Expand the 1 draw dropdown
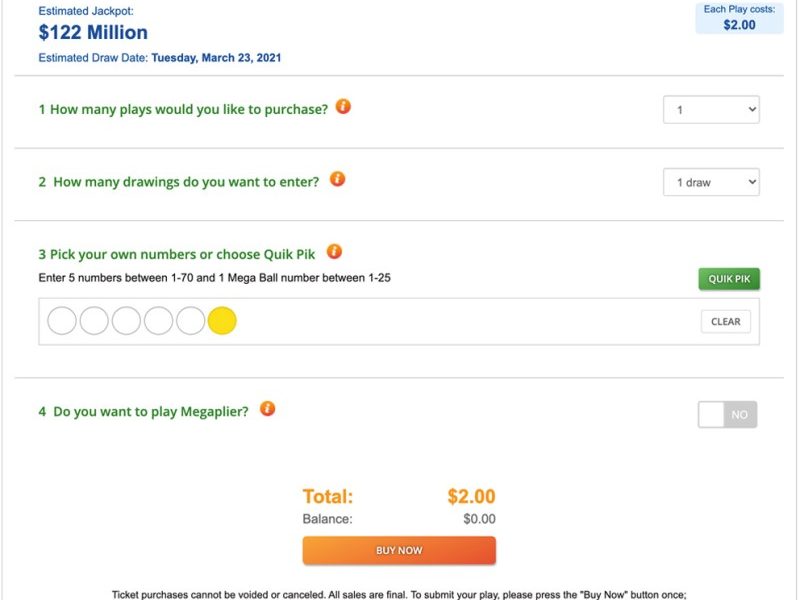Image resolution: width=800 pixels, height=600 pixels. click(711, 182)
